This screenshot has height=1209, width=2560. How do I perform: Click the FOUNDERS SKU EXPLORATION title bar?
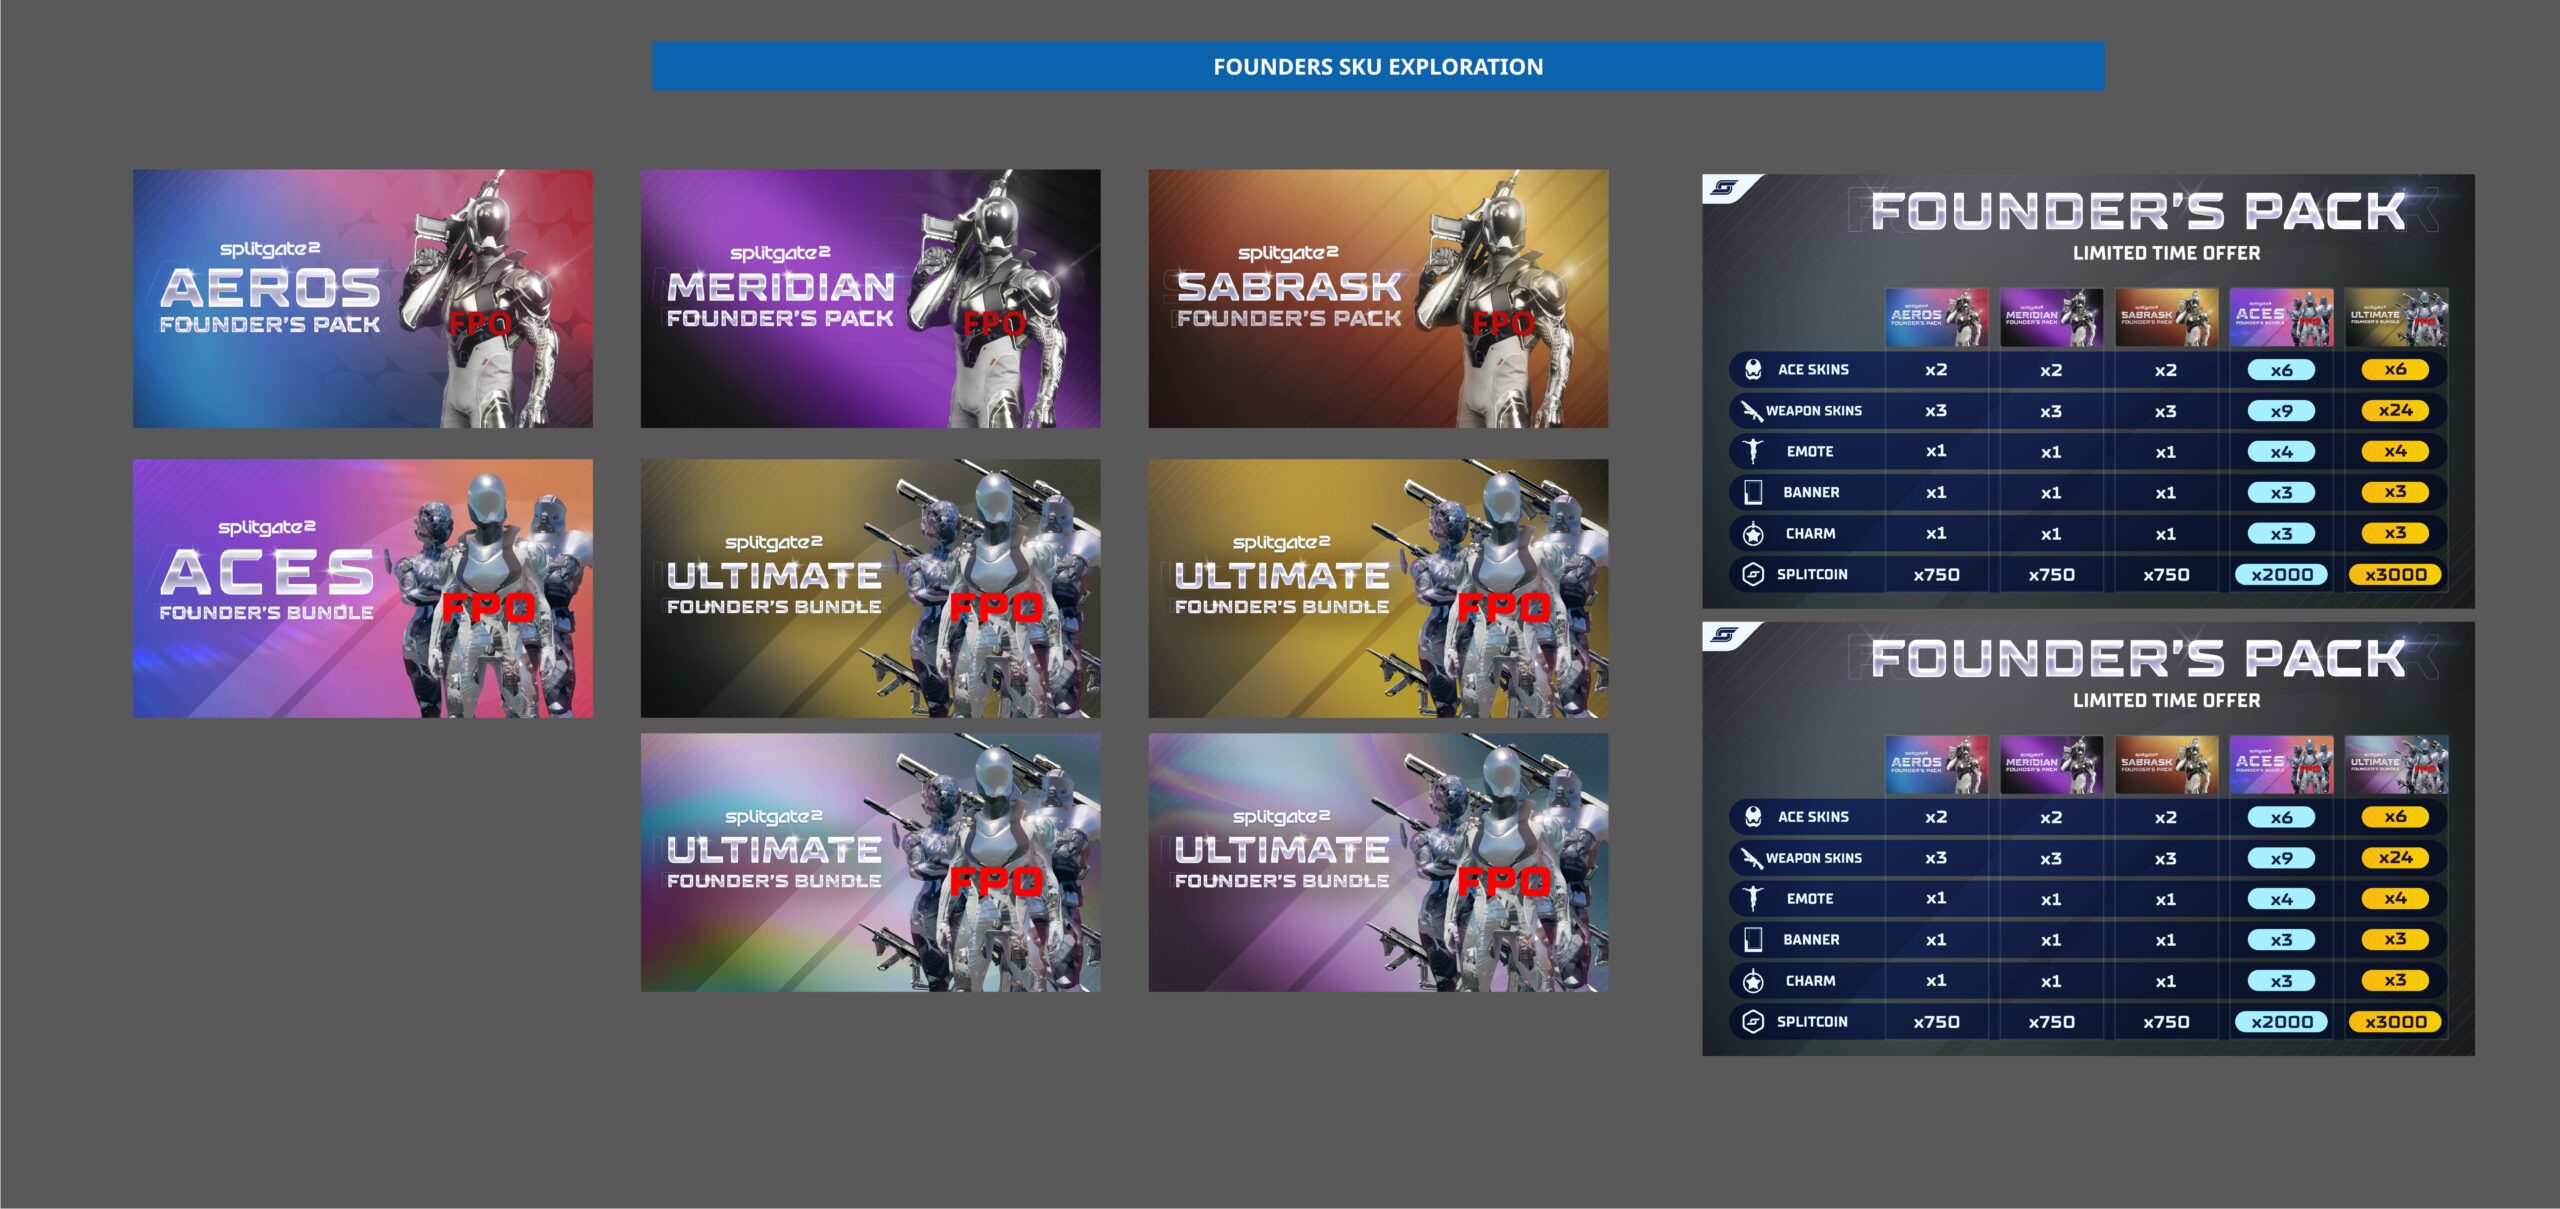pos(1378,66)
